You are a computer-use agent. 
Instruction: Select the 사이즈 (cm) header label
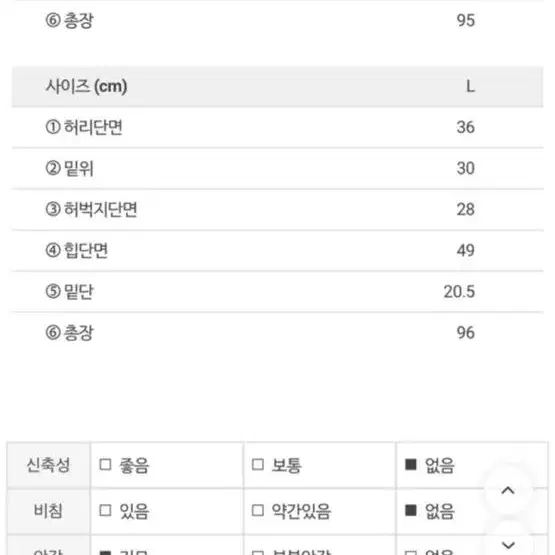86,86
